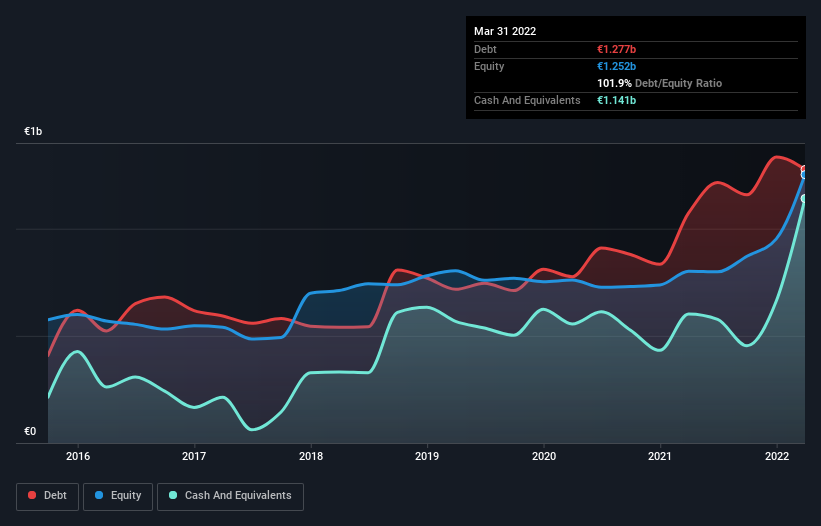Click the 2021 x-axis label

coord(660,456)
